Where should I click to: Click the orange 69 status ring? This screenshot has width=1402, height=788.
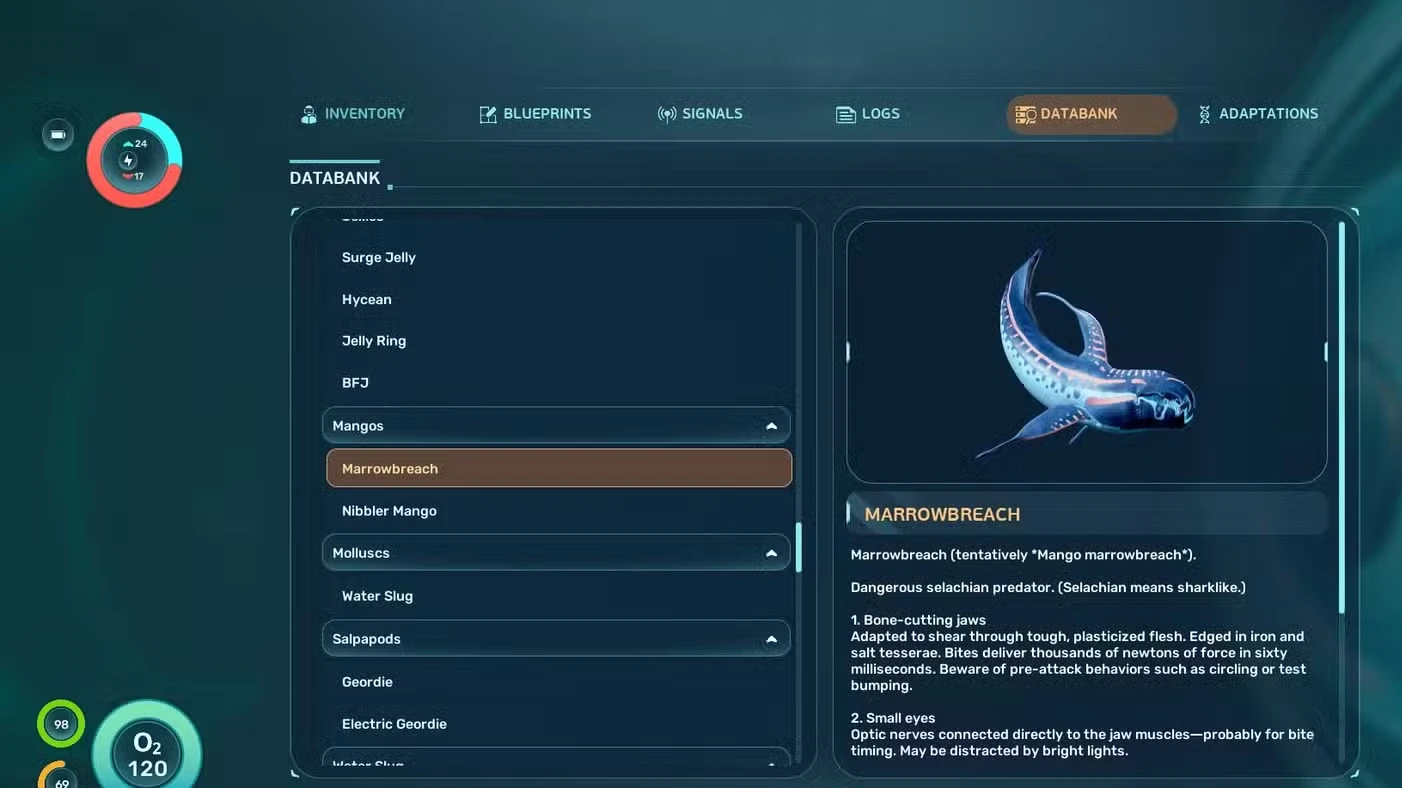tap(61, 777)
